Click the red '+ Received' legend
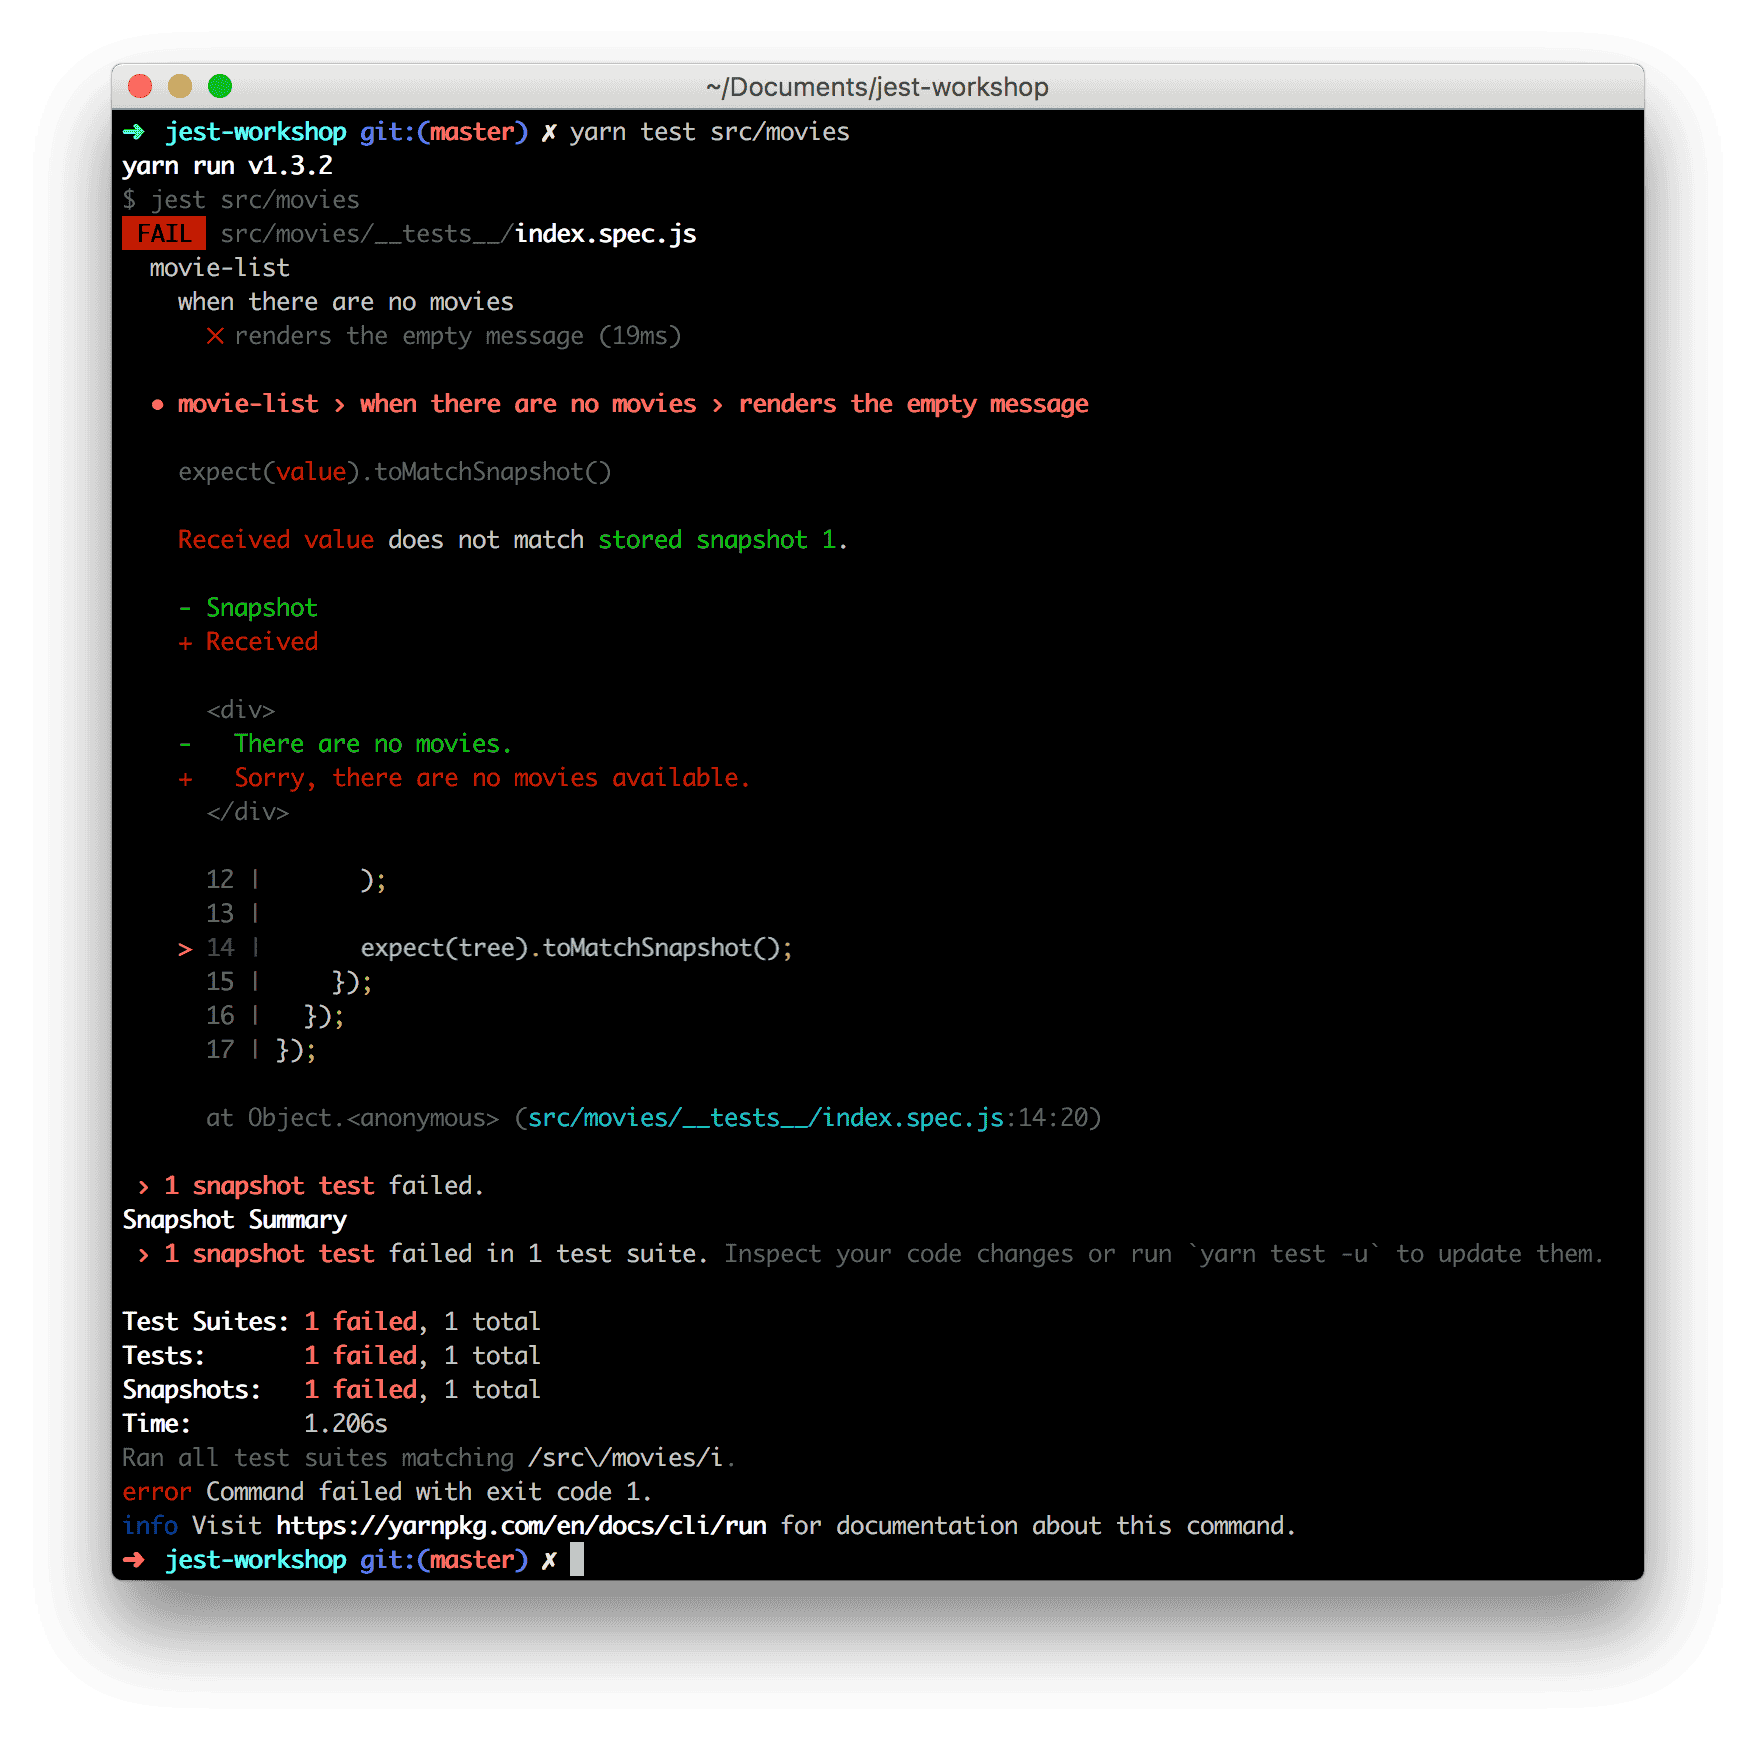The image size is (1756, 1740). [248, 642]
